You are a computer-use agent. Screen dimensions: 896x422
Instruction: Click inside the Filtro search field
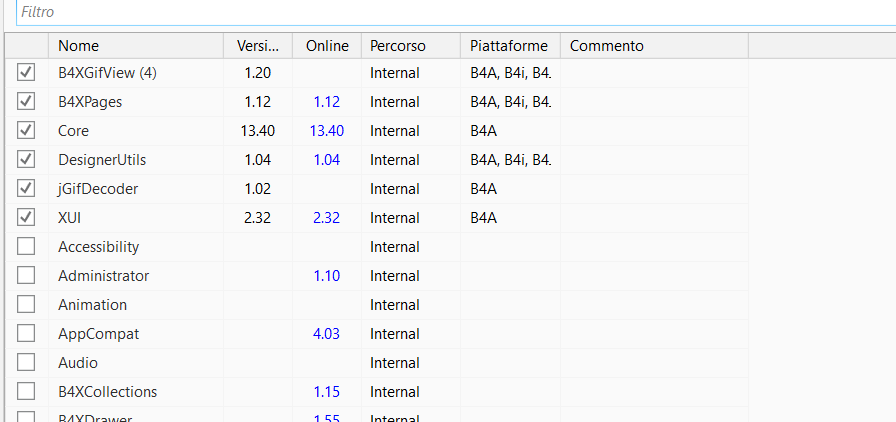456,12
